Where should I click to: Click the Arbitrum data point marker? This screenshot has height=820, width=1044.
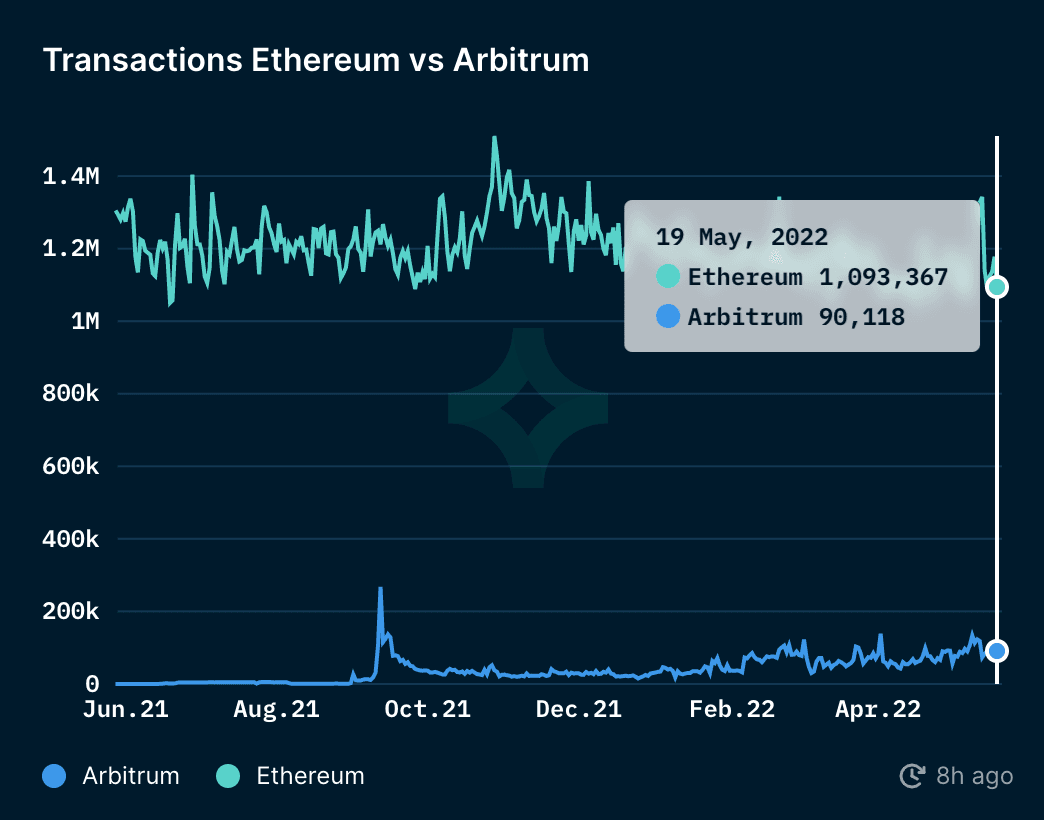[x=996, y=651]
